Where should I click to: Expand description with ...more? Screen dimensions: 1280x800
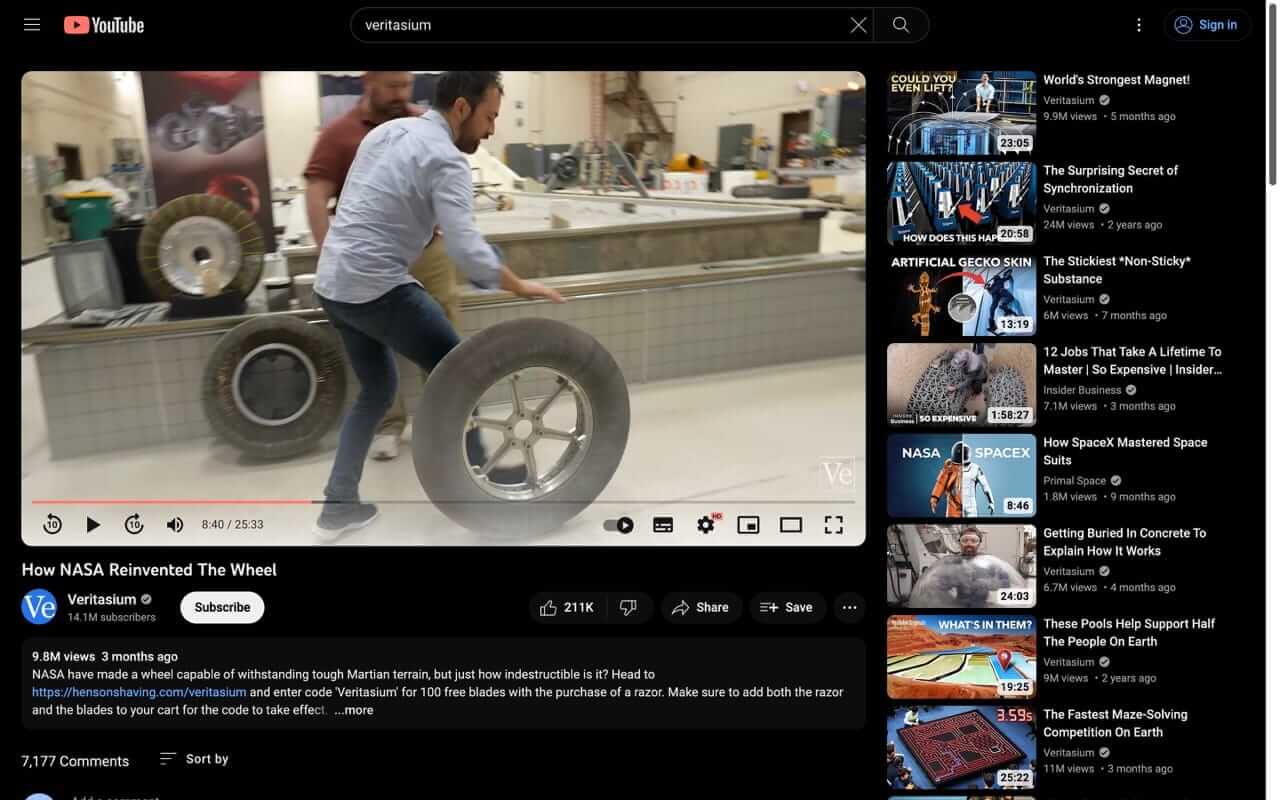point(354,710)
